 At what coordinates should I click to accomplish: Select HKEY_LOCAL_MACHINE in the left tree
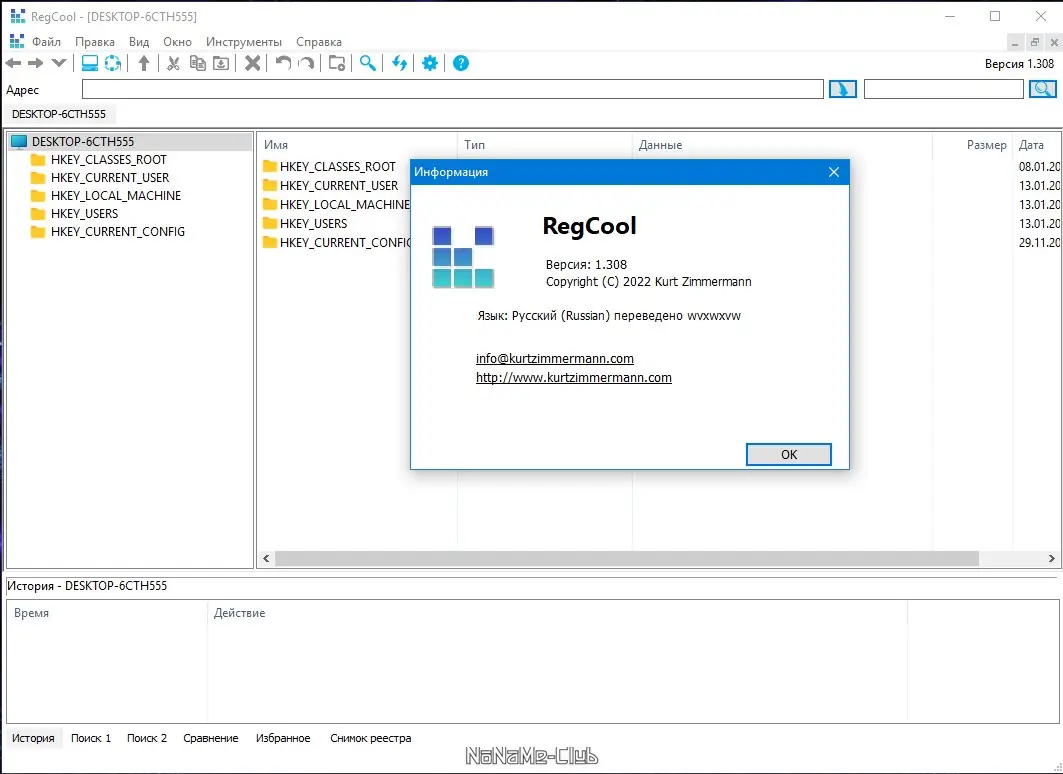[x=116, y=196]
